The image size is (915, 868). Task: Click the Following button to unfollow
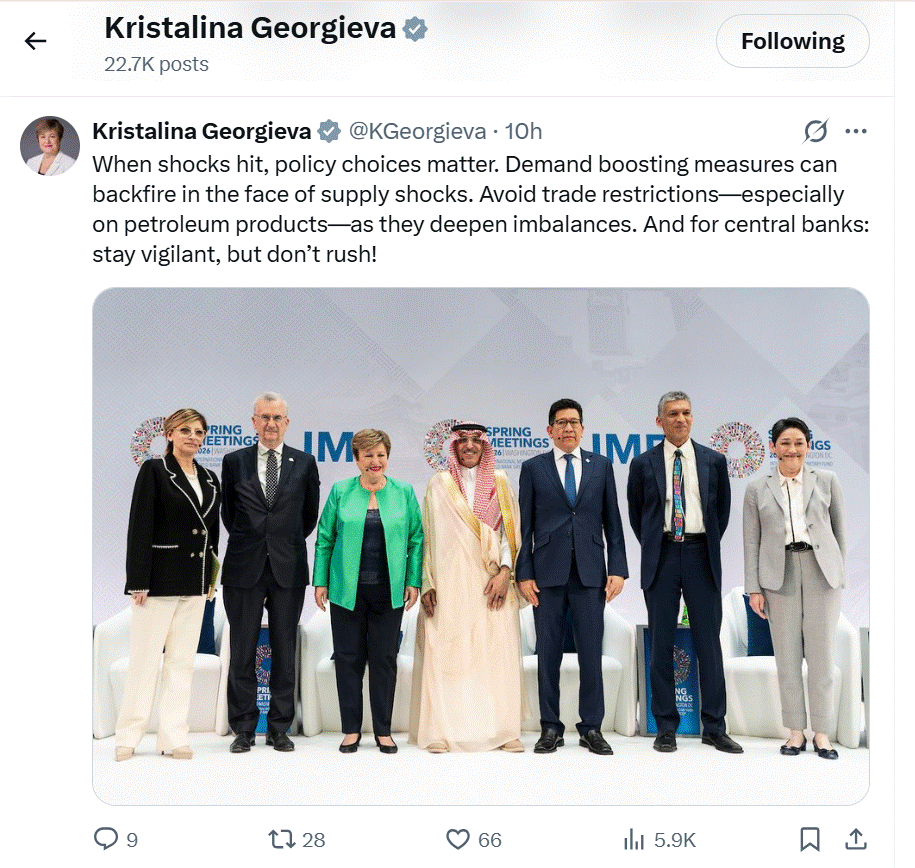click(x=792, y=41)
